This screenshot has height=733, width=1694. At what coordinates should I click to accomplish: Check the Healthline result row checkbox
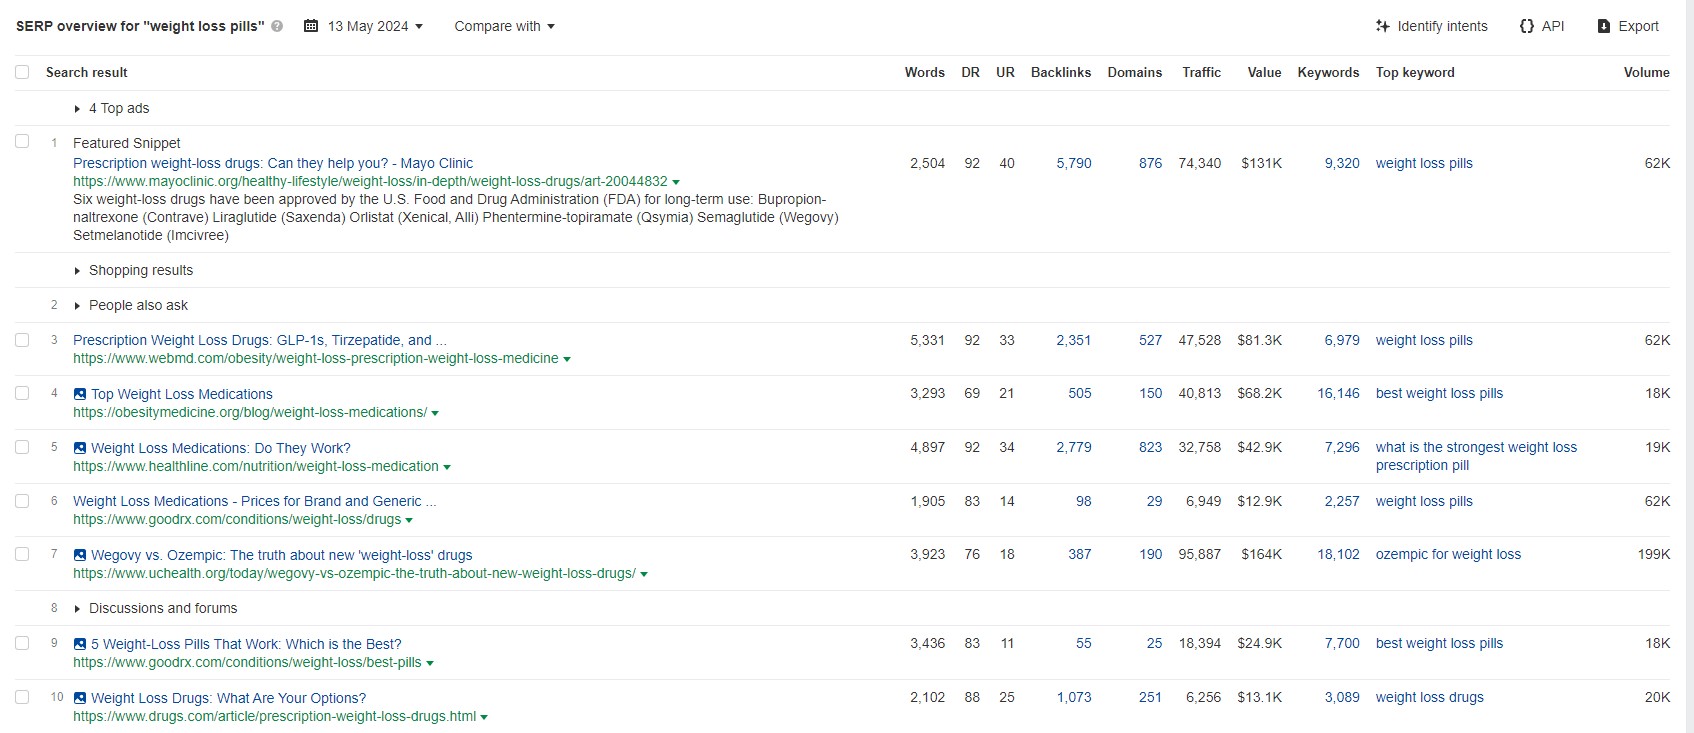tap(22, 447)
